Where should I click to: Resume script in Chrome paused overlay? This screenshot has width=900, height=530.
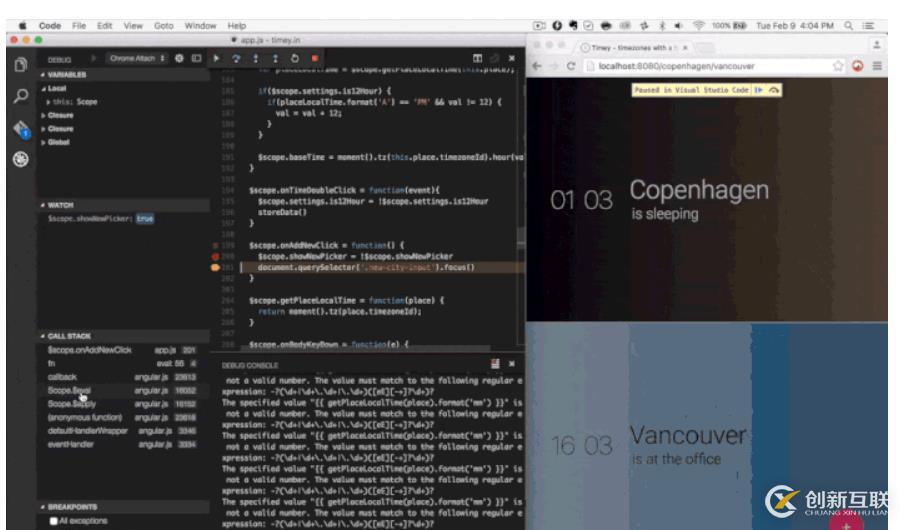pyautogui.click(x=759, y=90)
